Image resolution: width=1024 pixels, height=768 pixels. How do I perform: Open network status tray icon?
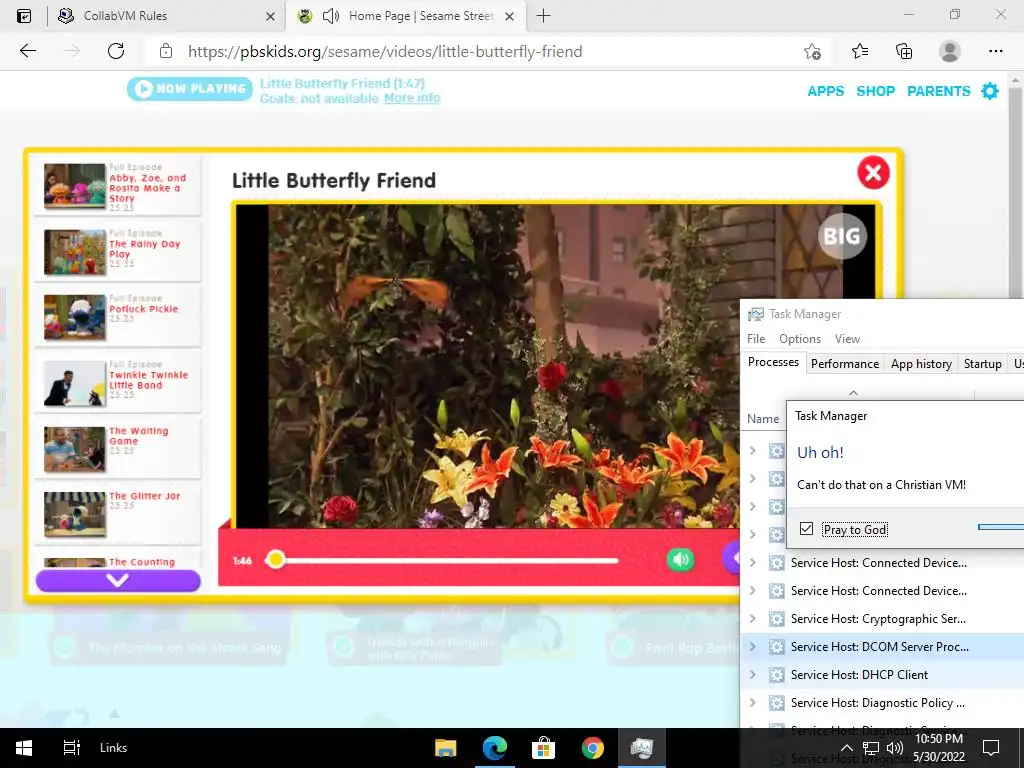coord(871,748)
